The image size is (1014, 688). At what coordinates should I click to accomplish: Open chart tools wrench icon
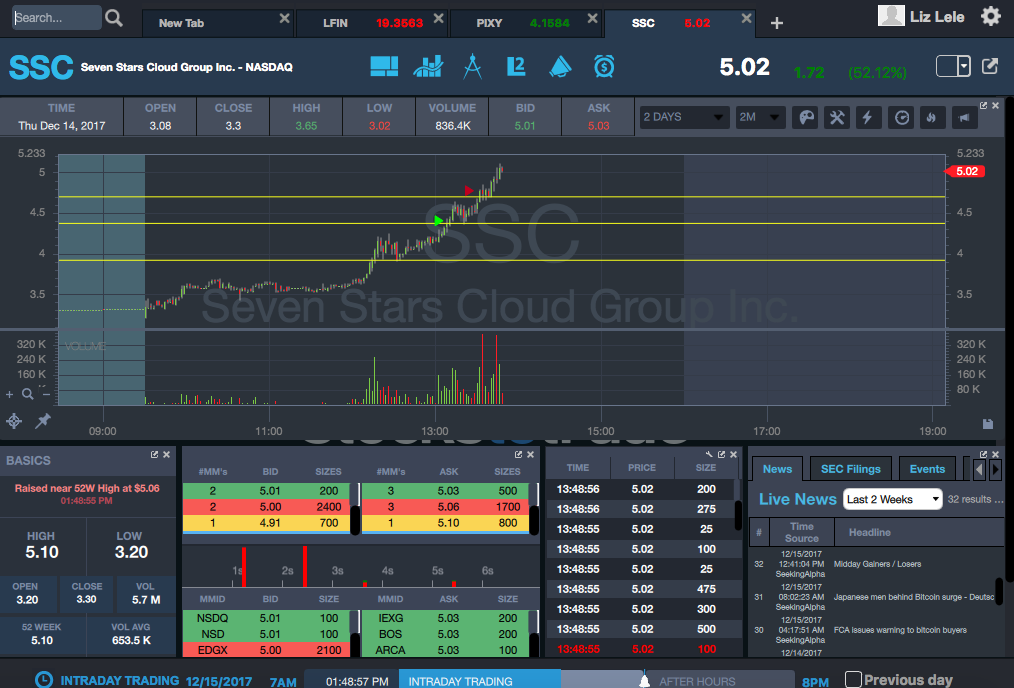[x=837, y=117]
